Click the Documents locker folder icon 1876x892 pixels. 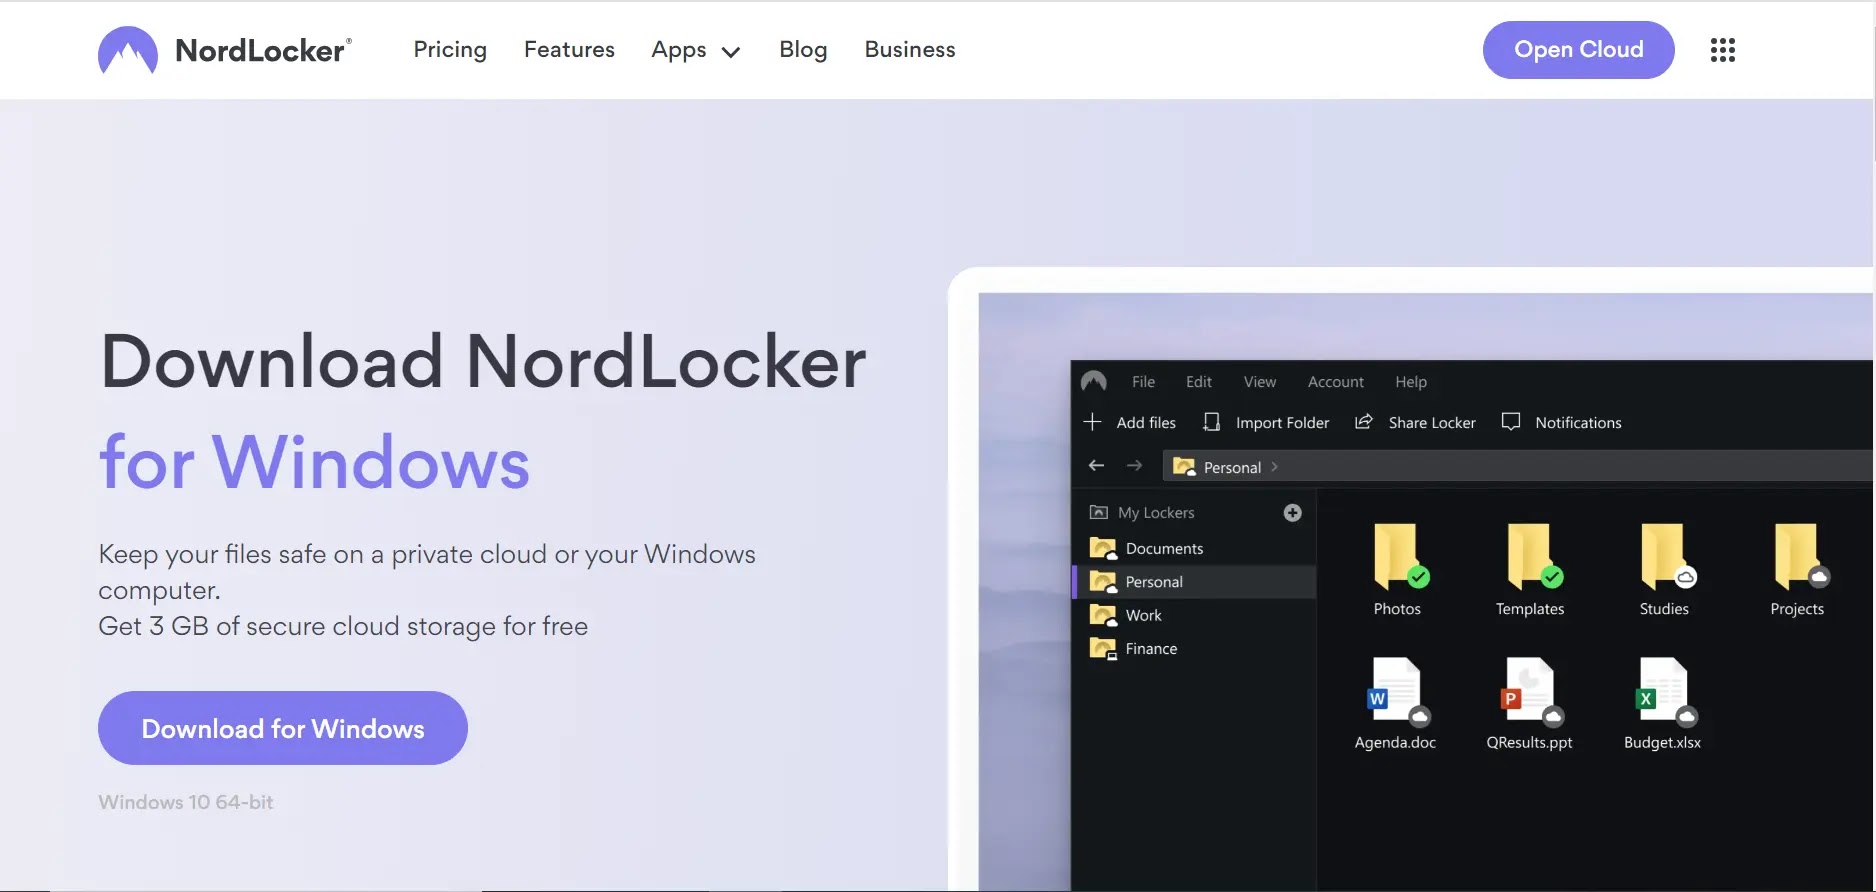pos(1103,548)
